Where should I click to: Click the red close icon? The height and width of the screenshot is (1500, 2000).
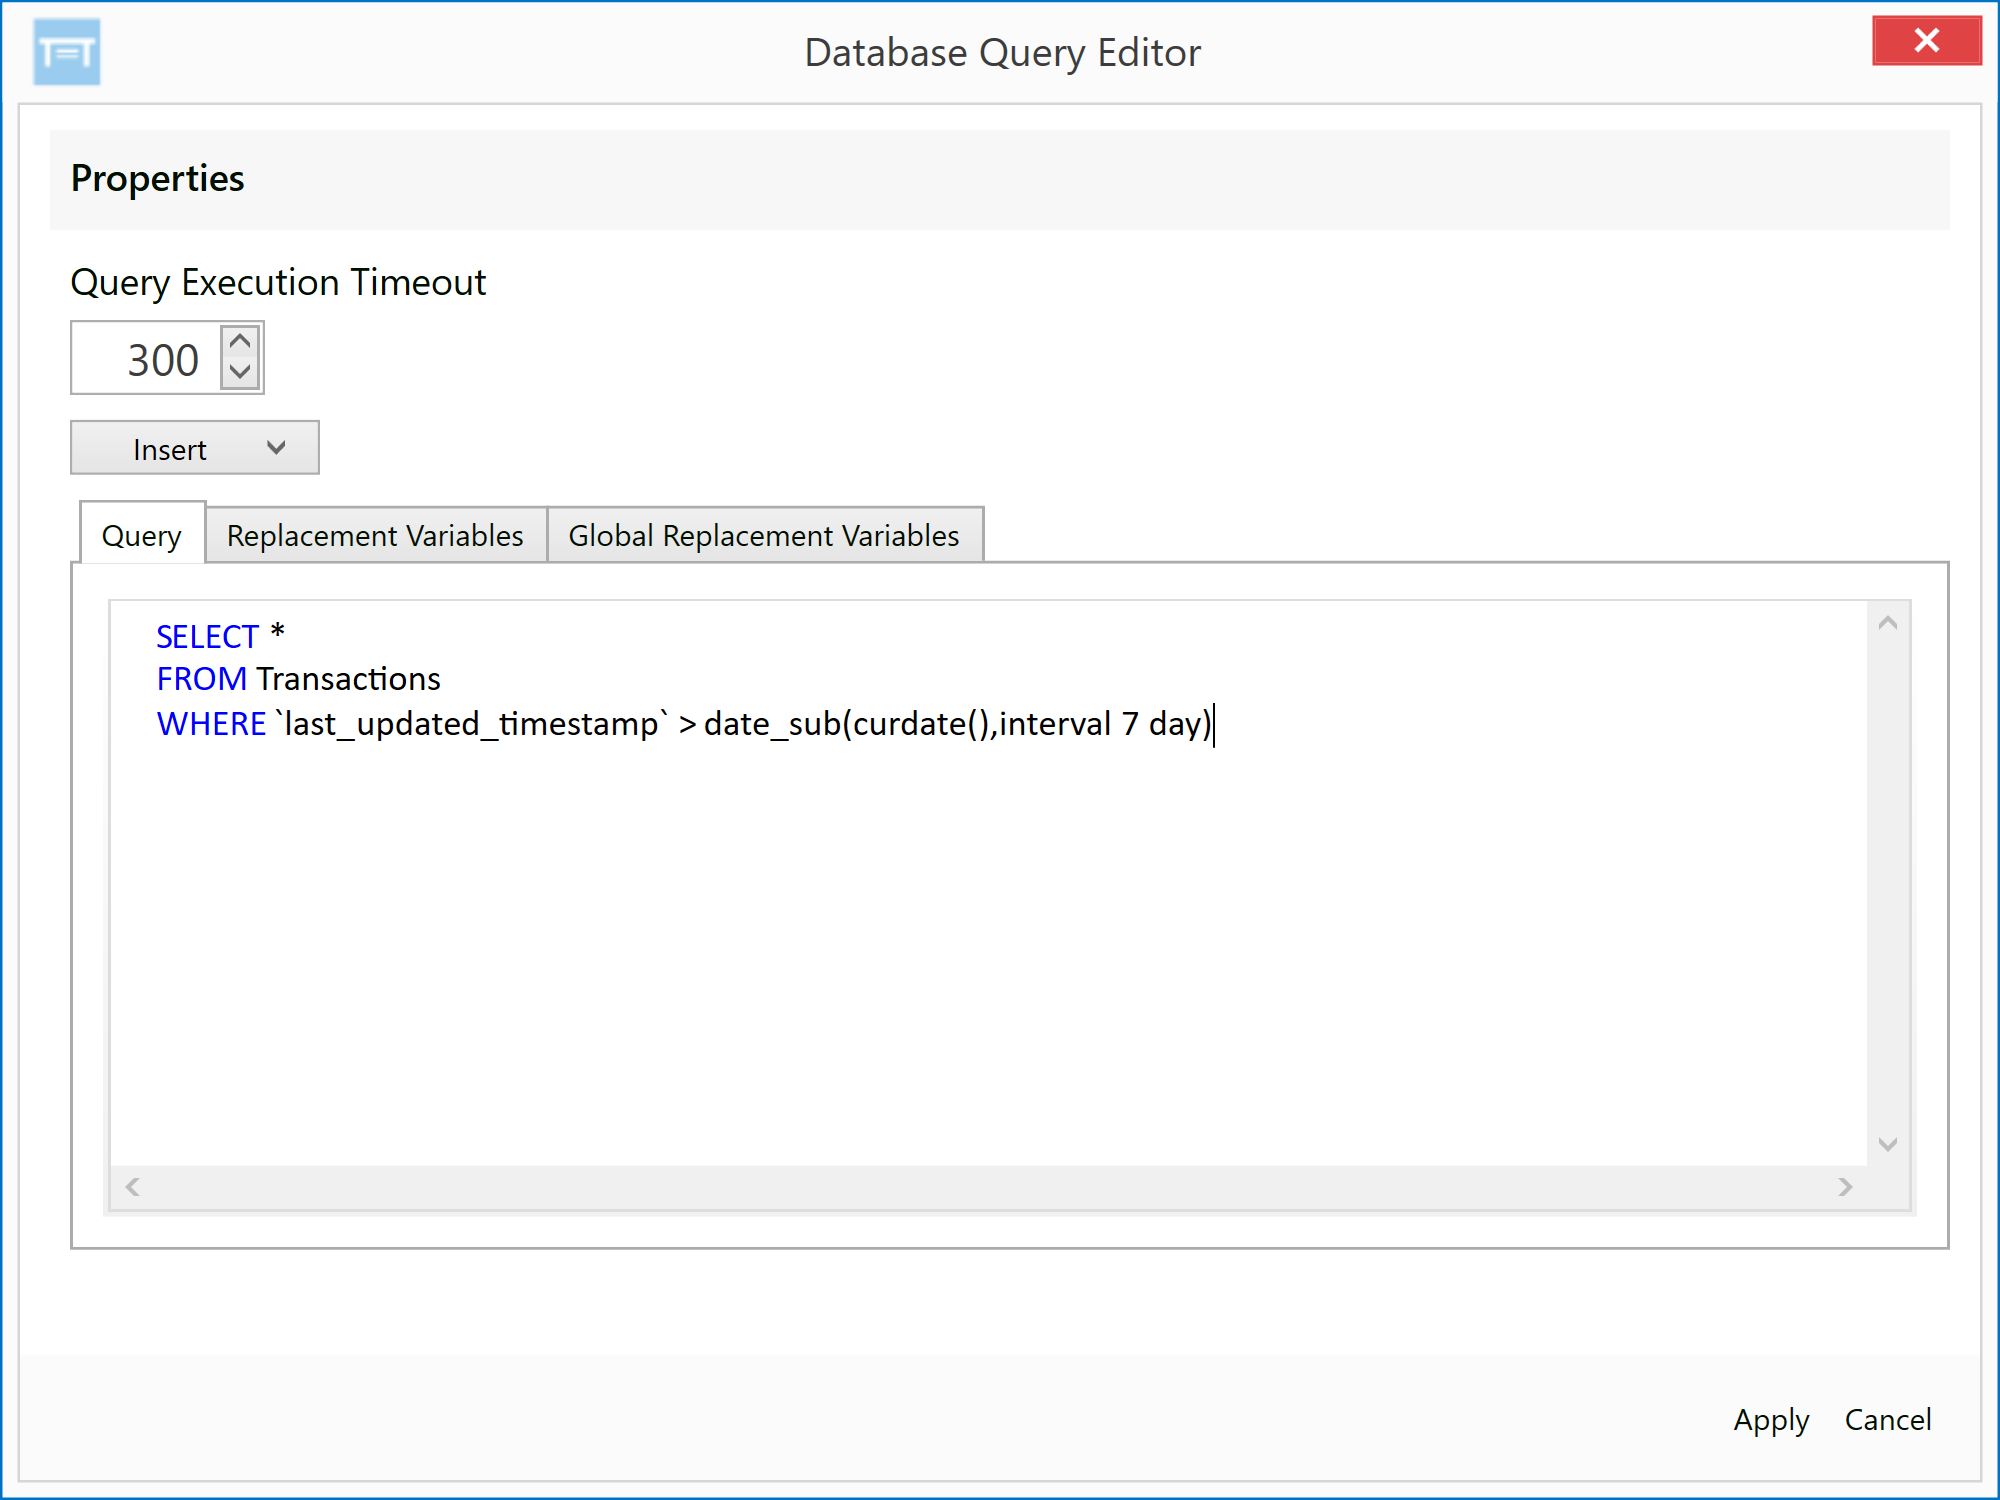pos(1927,41)
